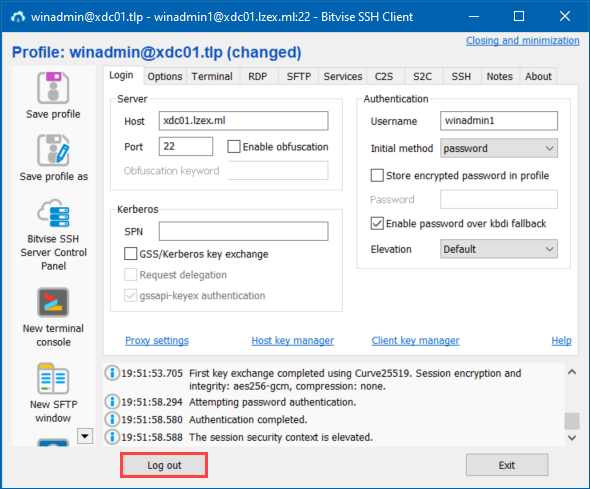590x489 pixels.
Task: Click the Bitvise app icon in title bar
Action: click(18, 17)
